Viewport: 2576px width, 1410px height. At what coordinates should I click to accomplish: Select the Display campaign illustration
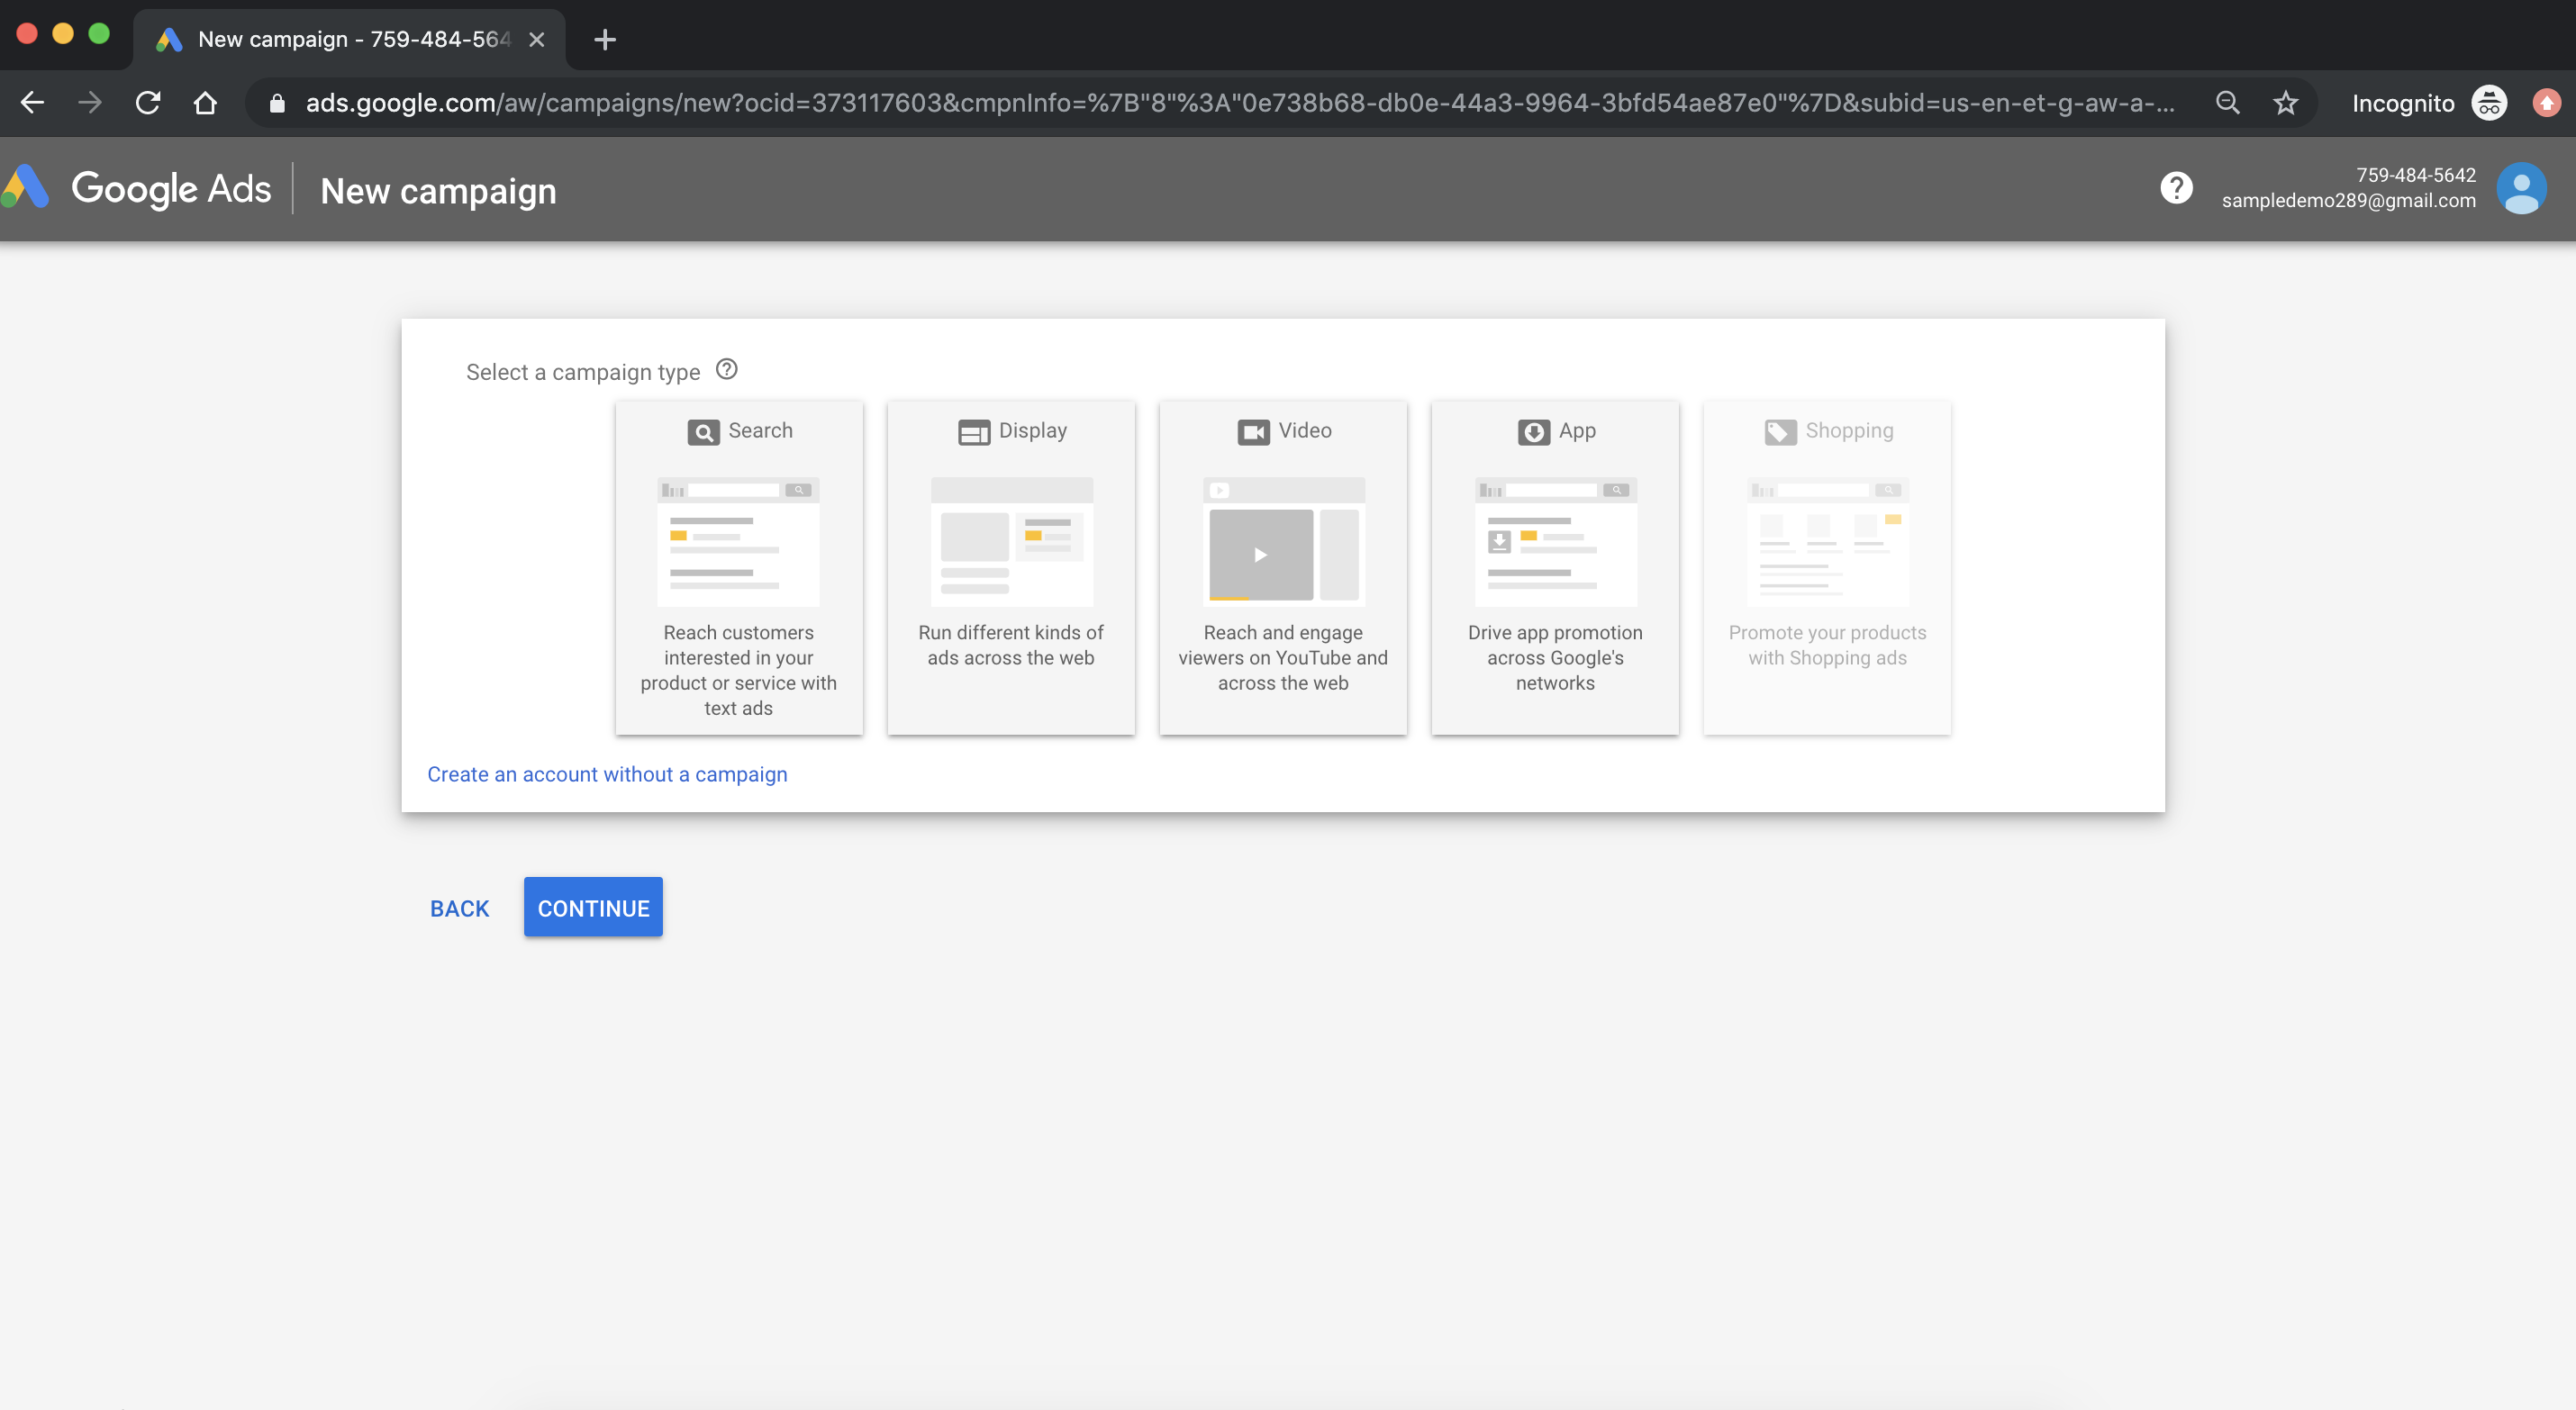(x=1011, y=541)
